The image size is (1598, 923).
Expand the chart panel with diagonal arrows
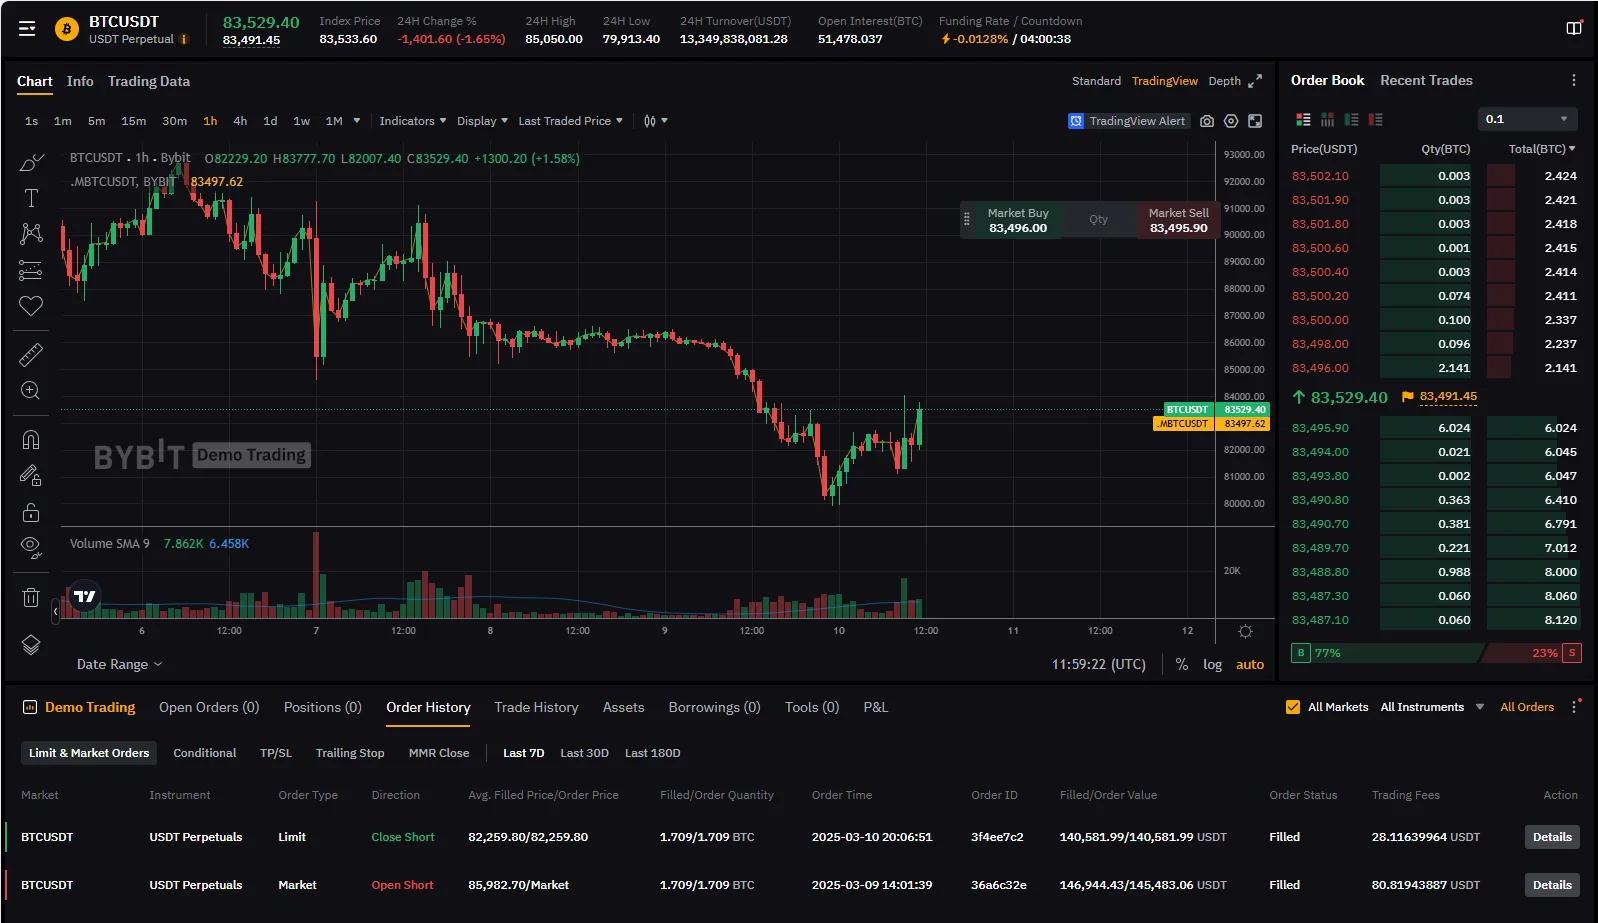coord(1255,81)
